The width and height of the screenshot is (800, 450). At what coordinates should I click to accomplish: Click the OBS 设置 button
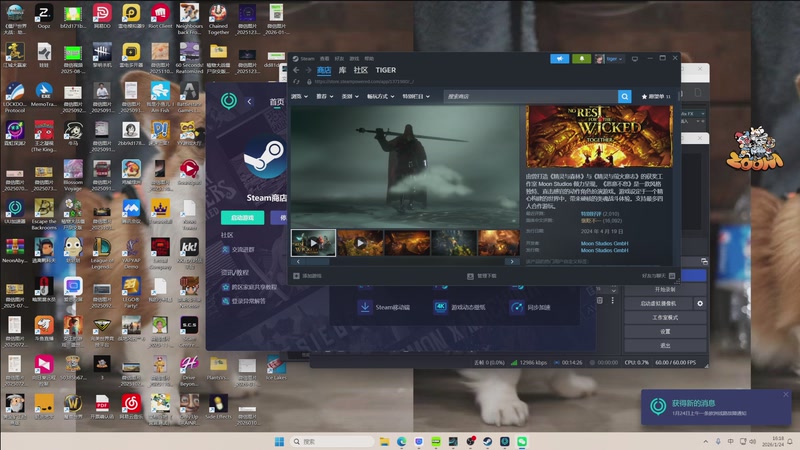pyautogui.click(x=665, y=332)
